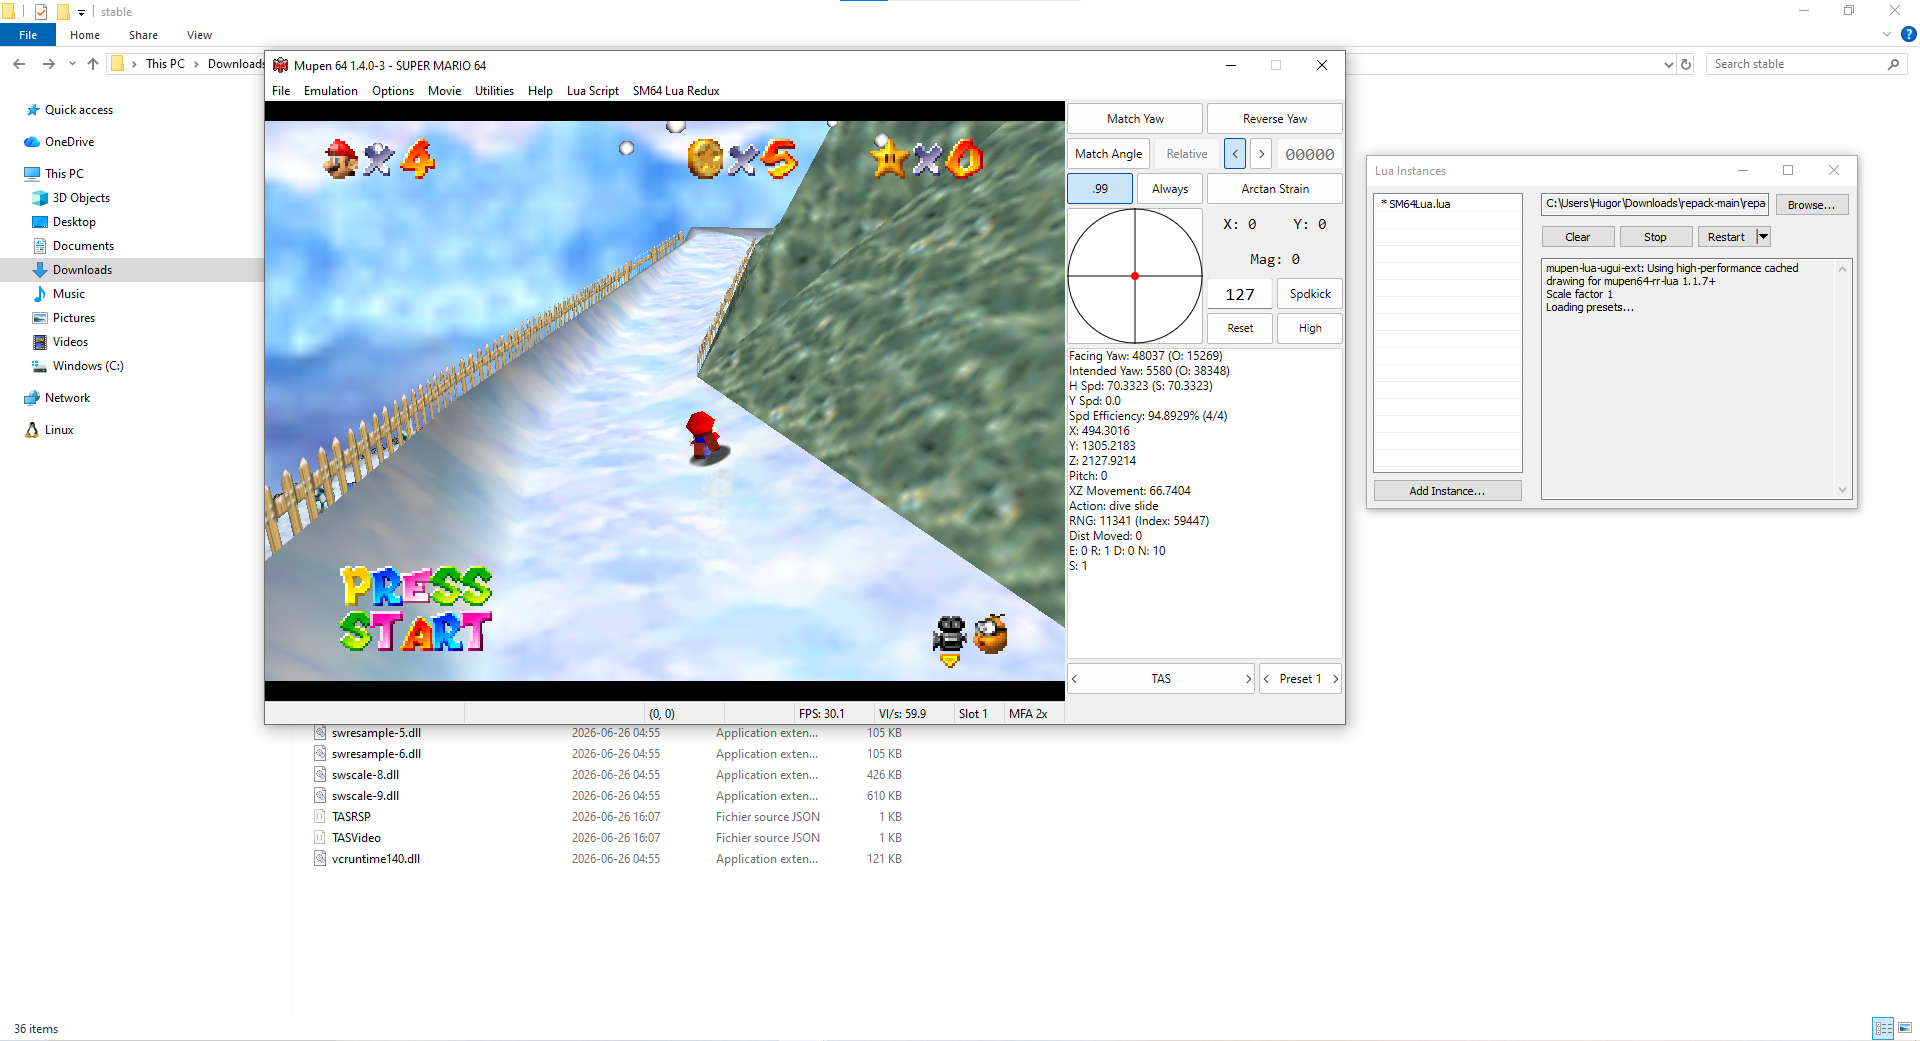Click the joystick circle control
This screenshot has width=1920, height=1041.
click(1135, 276)
